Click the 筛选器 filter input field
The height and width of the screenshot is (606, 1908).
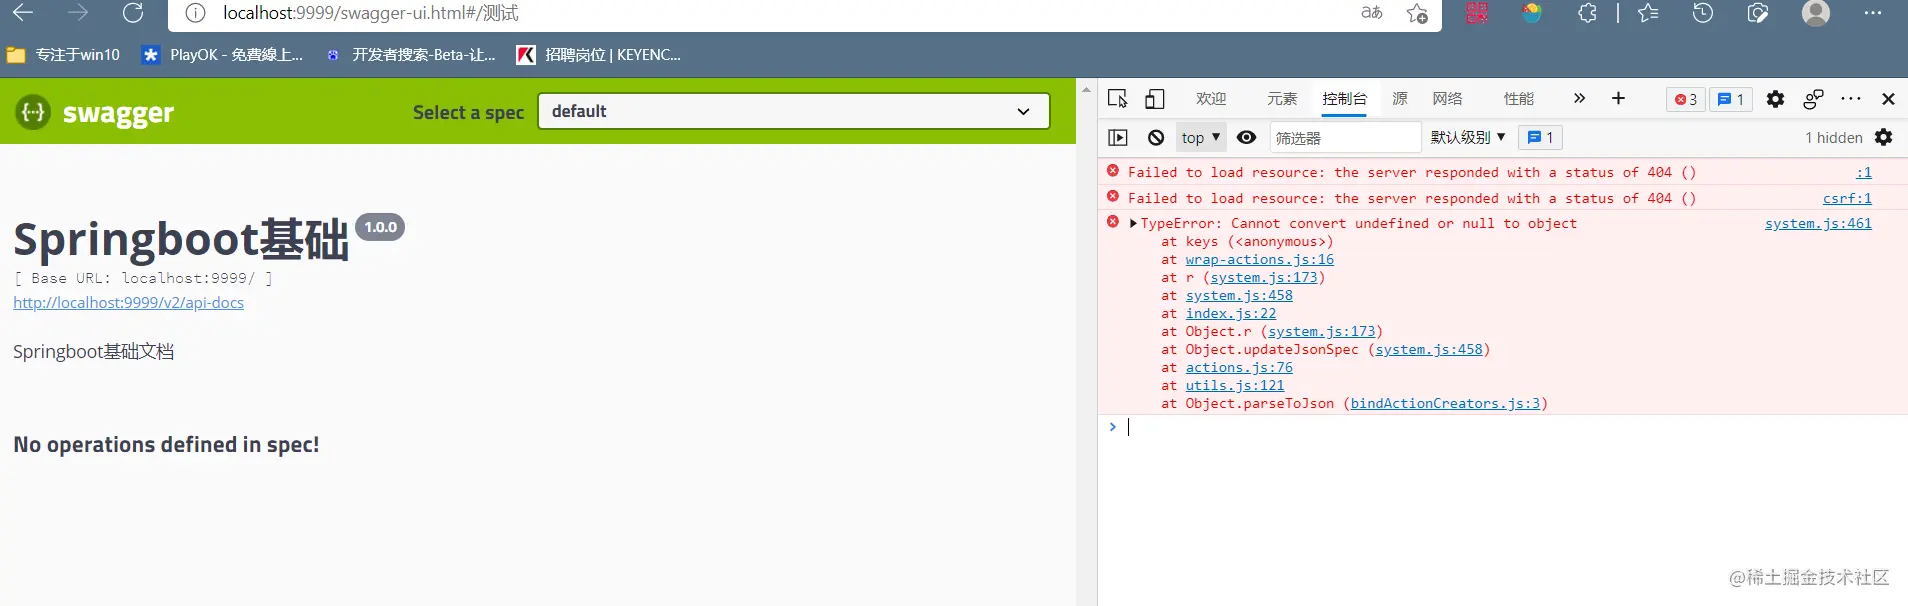click(1345, 138)
